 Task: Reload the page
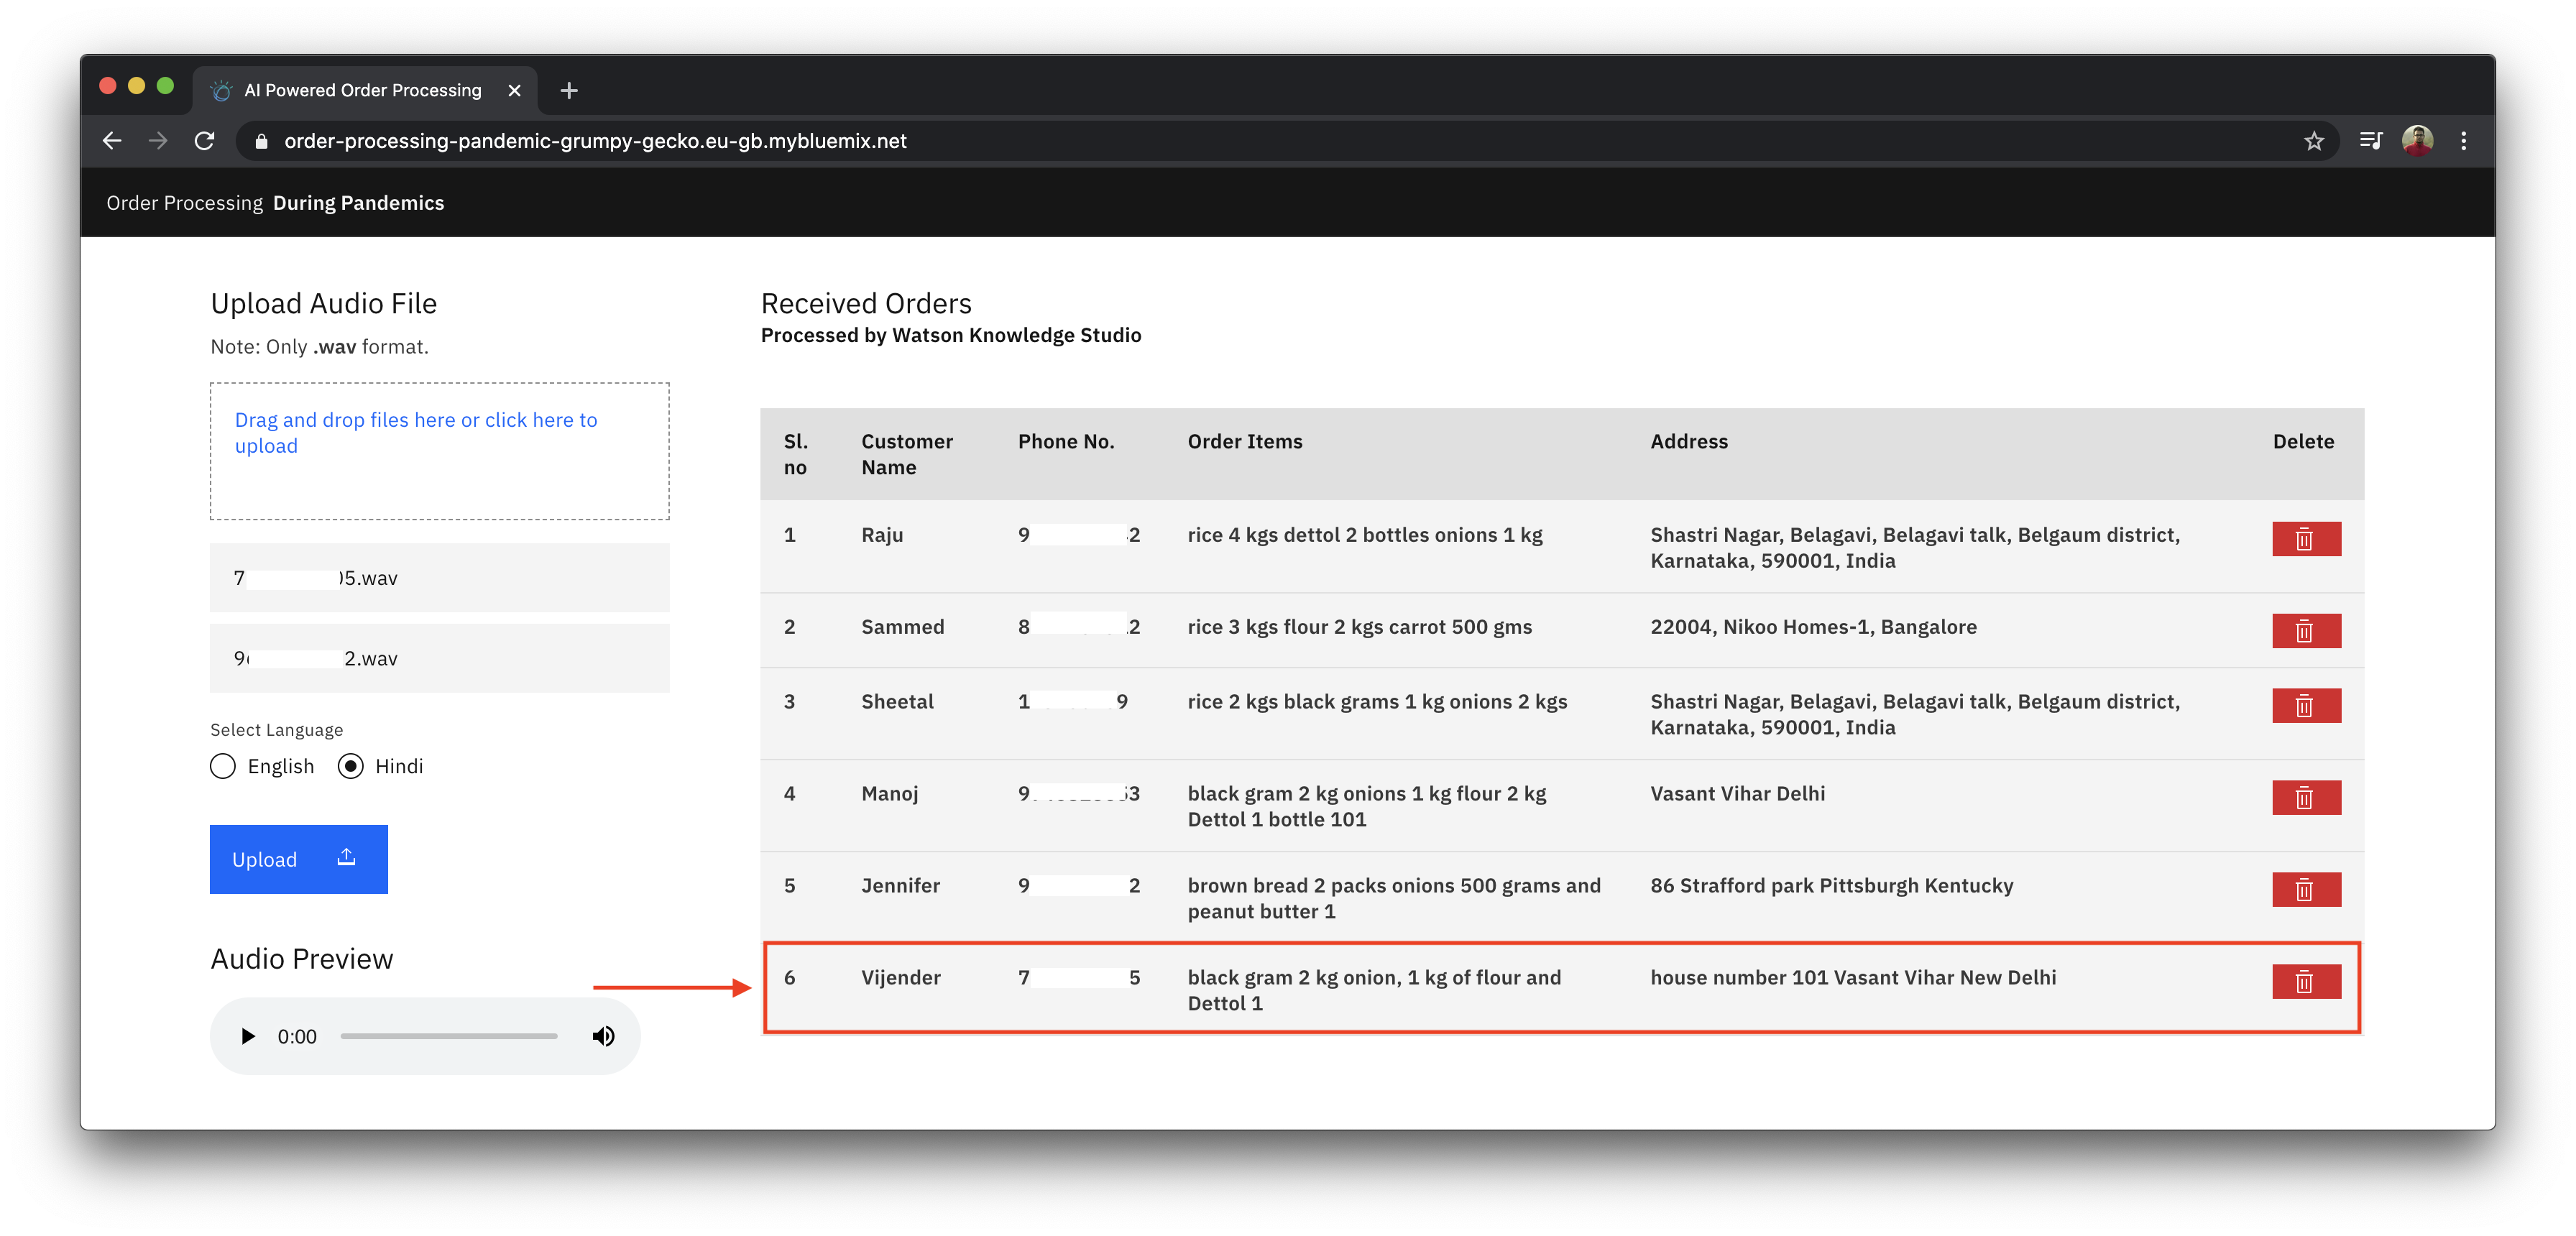pyautogui.click(x=205, y=141)
